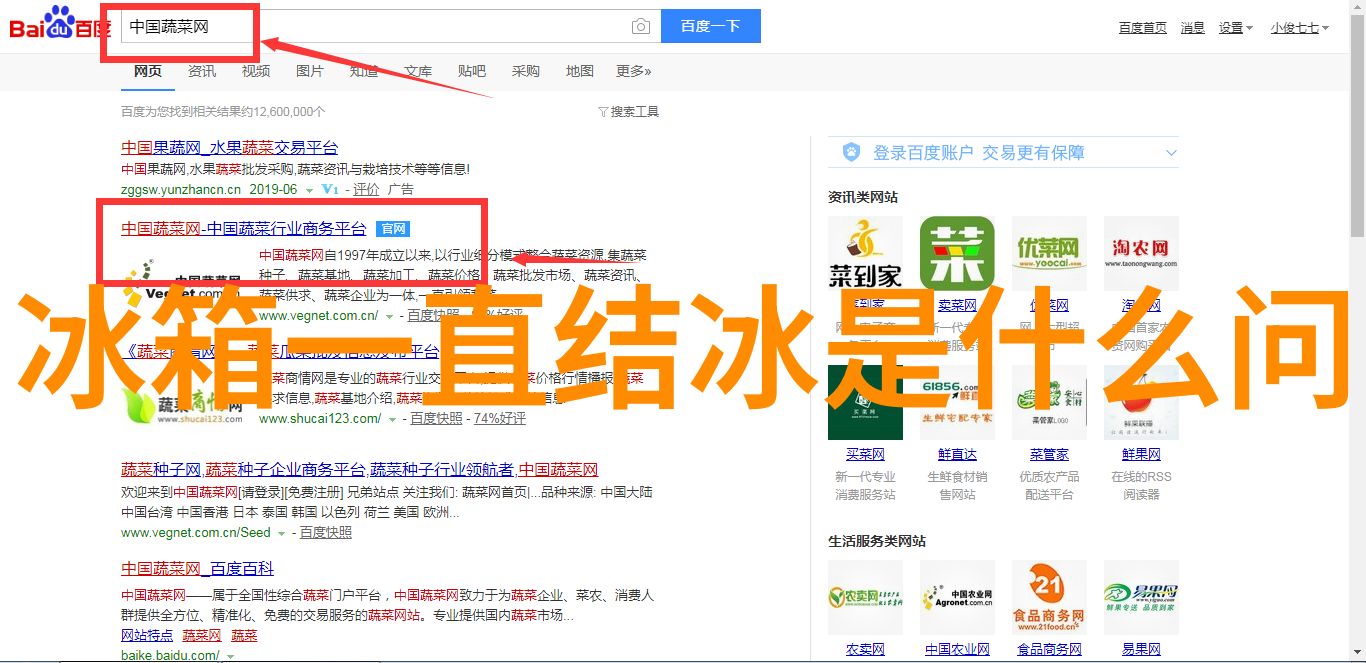Expand arrow next to baike.baidu.com/

230,657
